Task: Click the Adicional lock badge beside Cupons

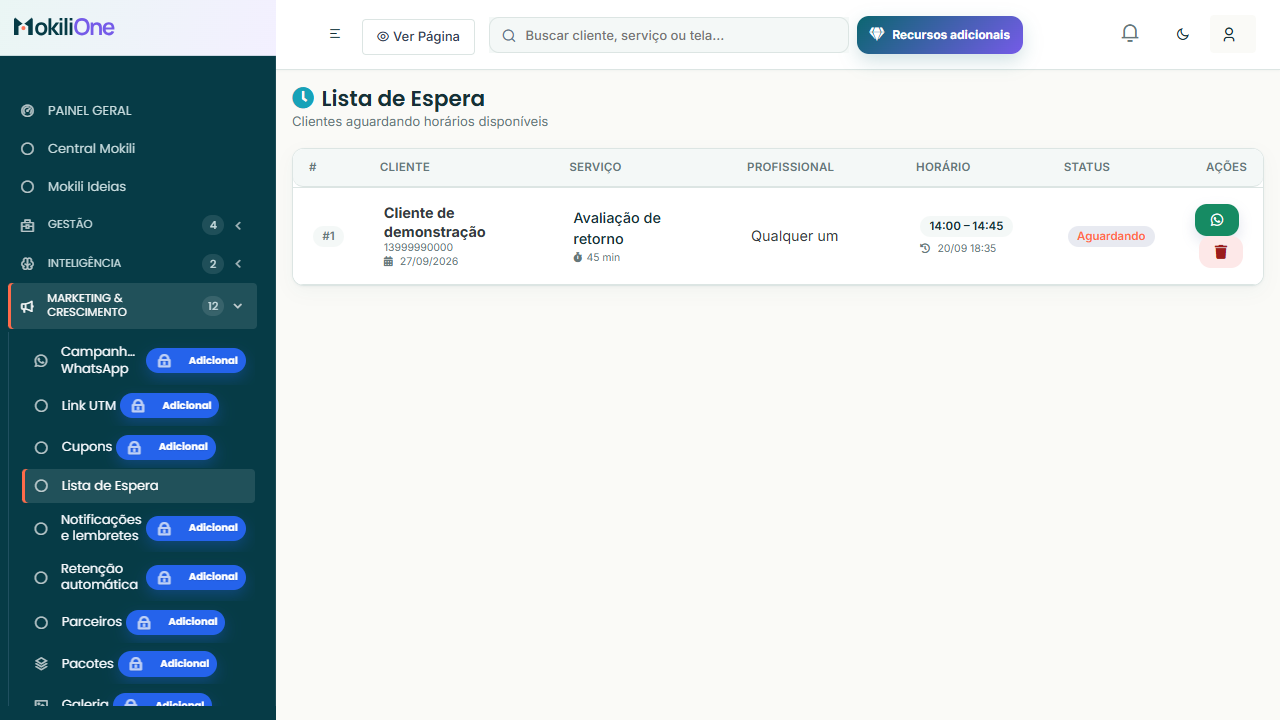Action: click(166, 447)
